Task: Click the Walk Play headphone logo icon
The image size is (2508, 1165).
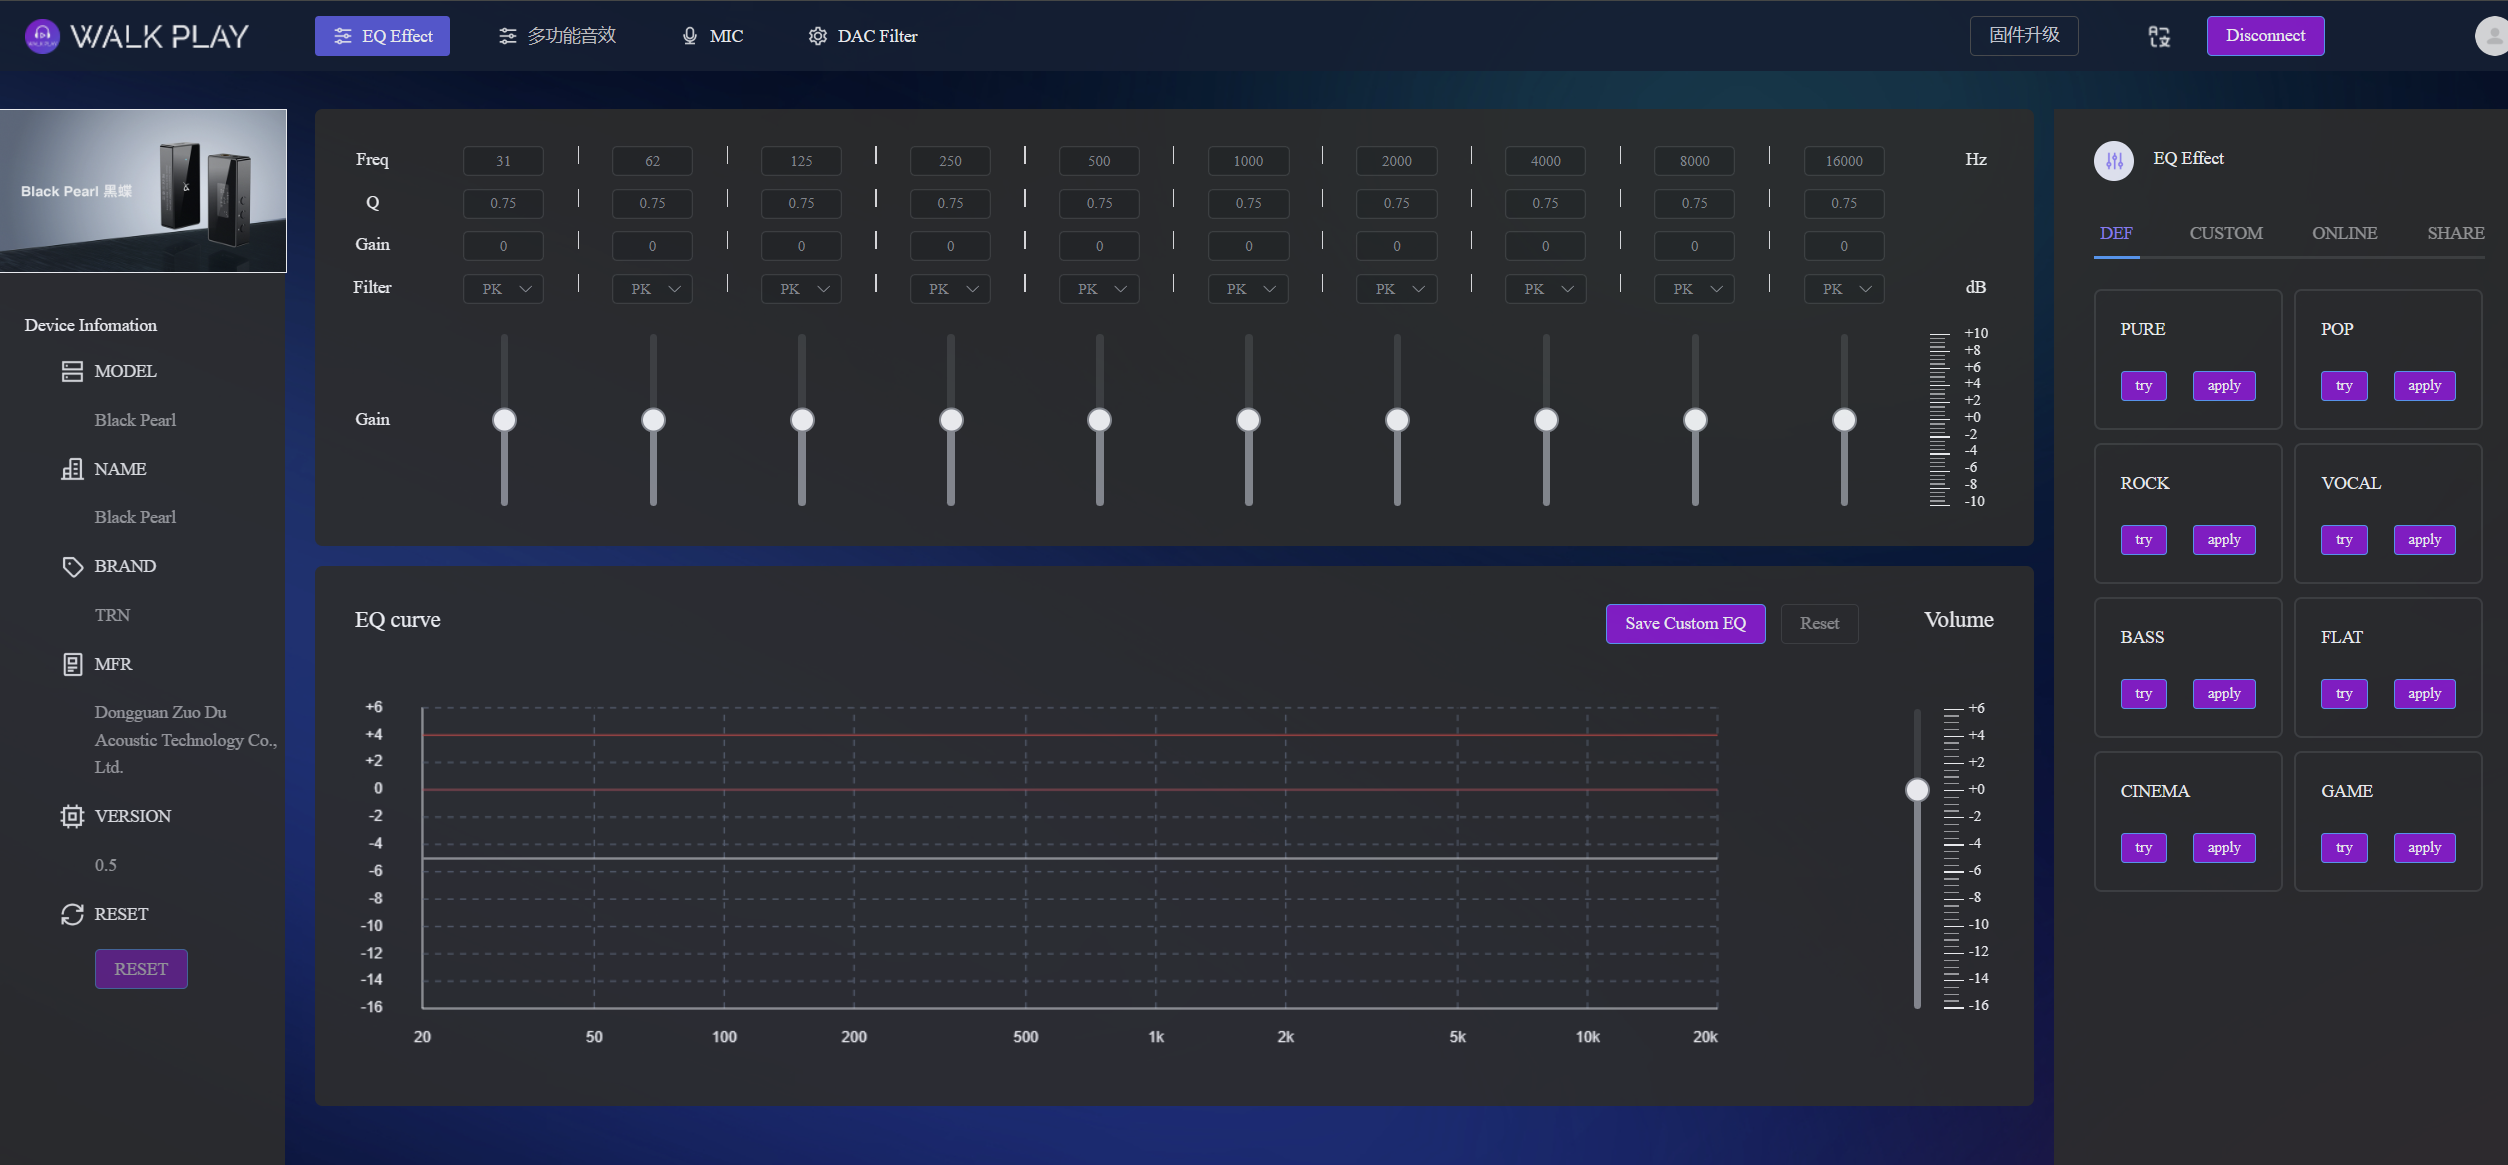Action: [x=41, y=37]
